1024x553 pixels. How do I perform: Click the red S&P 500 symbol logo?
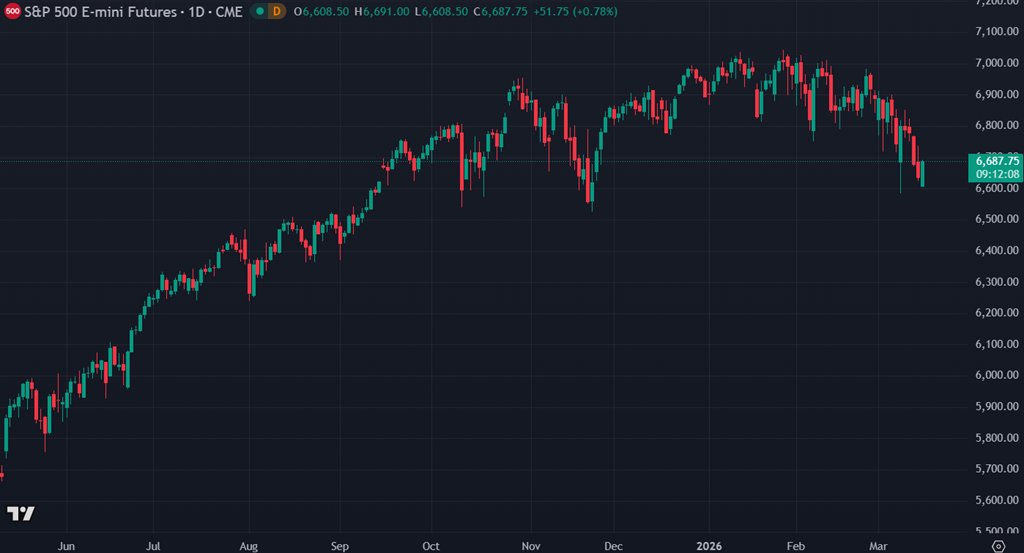pyautogui.click(x=11, y=11)
